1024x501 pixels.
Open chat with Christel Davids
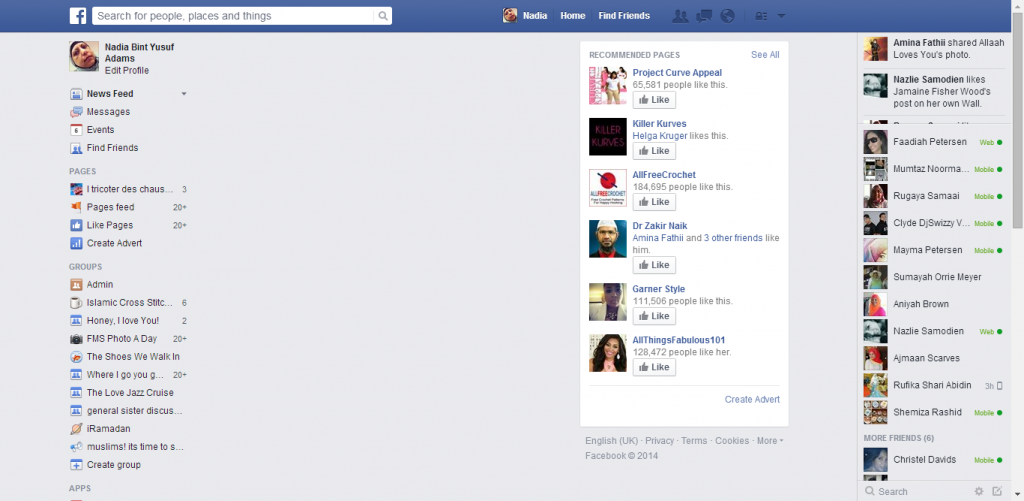tap(934, 460)
